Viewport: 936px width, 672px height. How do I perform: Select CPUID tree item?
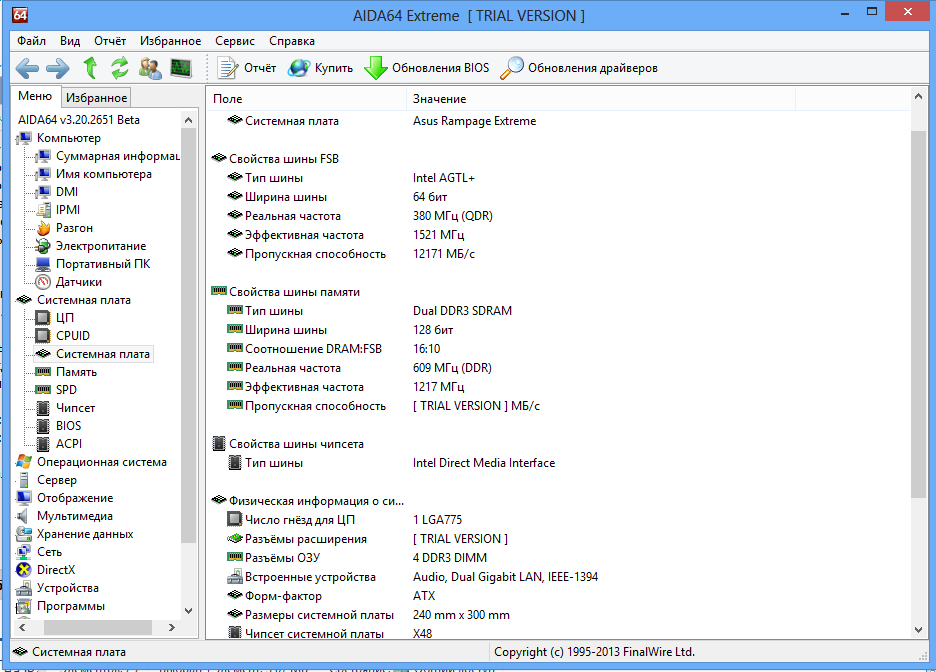tap(73, 335)
